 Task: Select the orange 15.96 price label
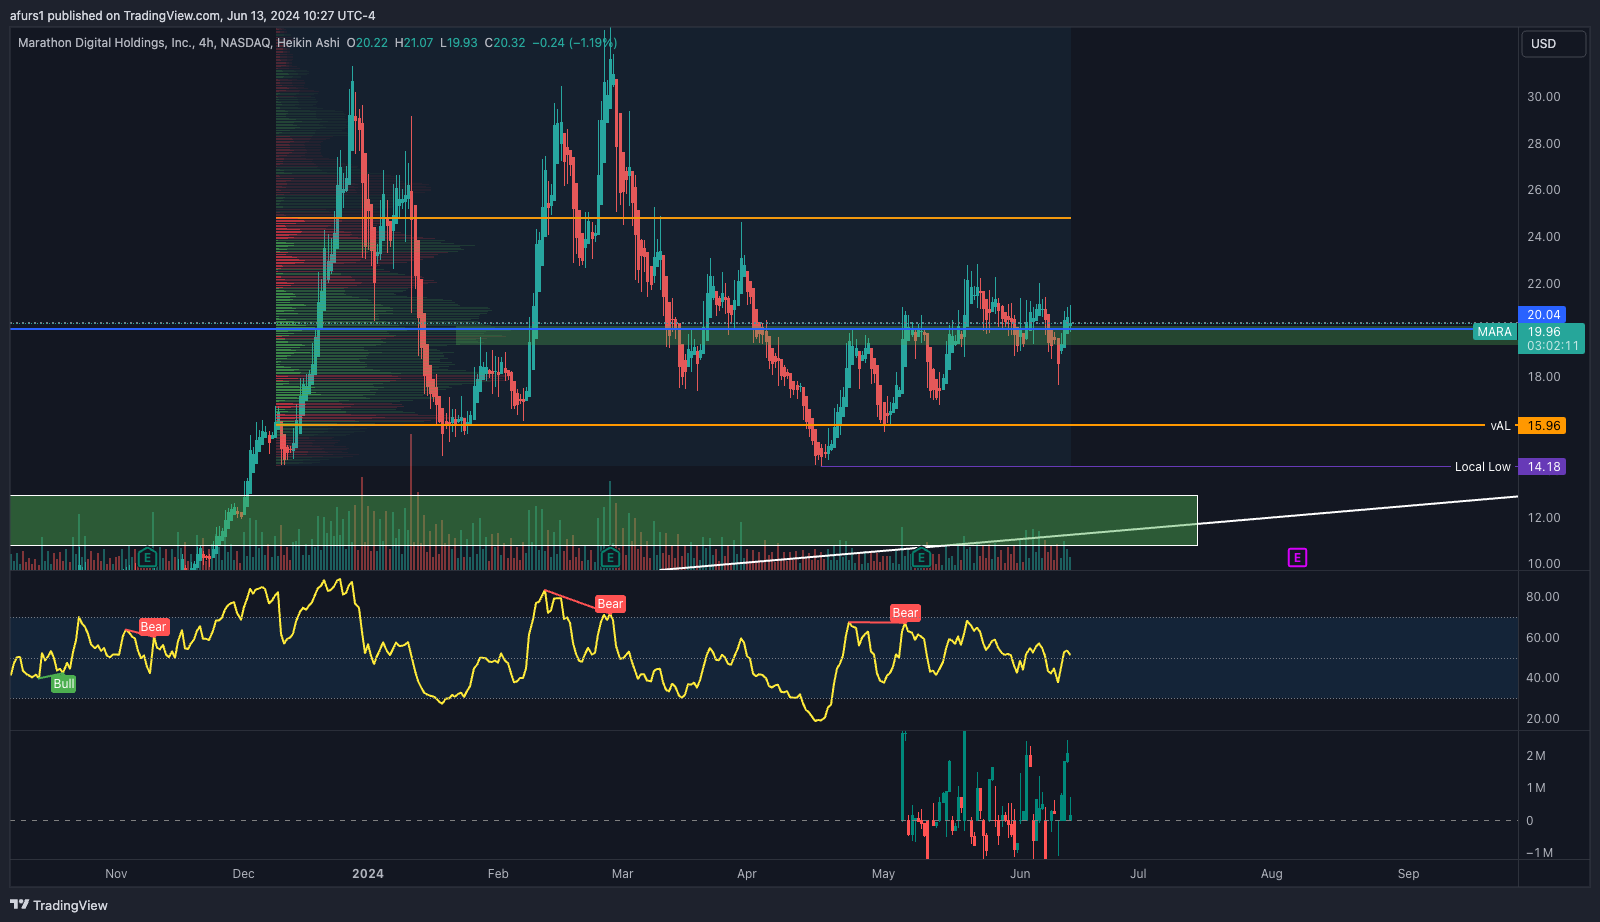point(1541,426)
